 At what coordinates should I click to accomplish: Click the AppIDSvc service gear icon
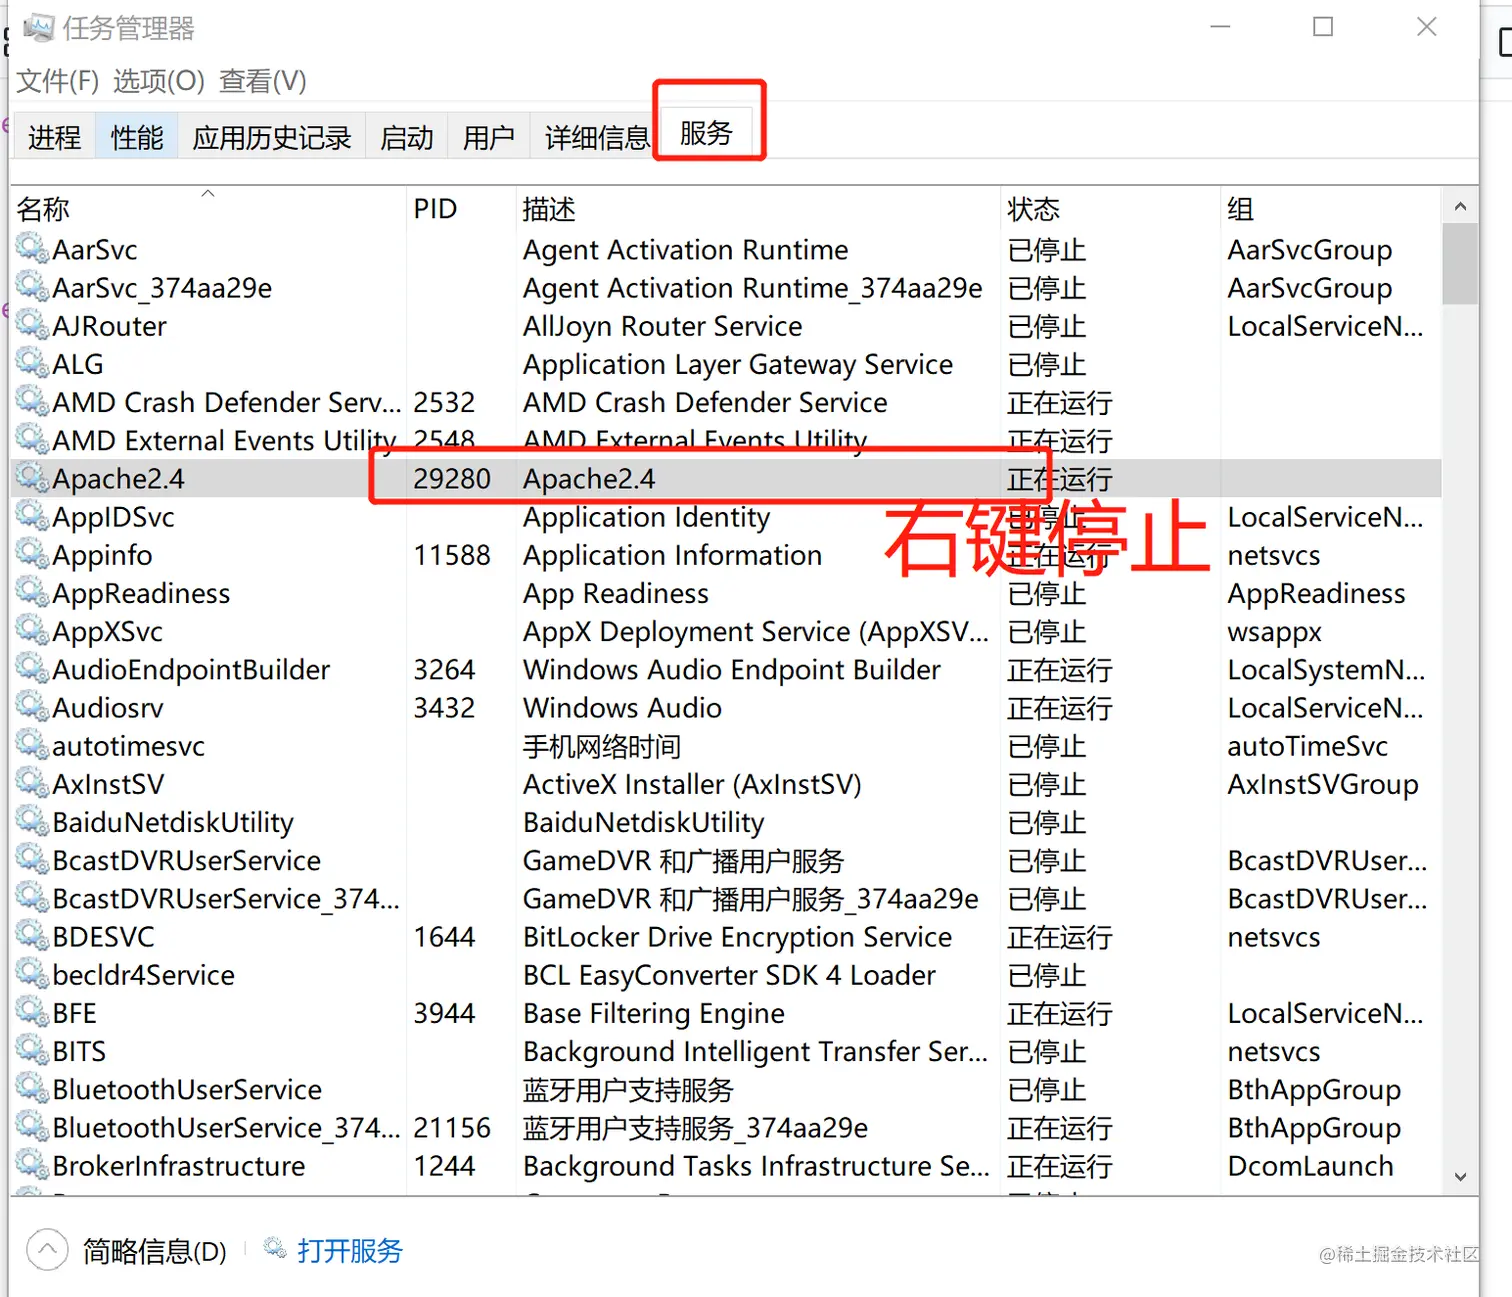pyautogui.click(x=32, y=516)
